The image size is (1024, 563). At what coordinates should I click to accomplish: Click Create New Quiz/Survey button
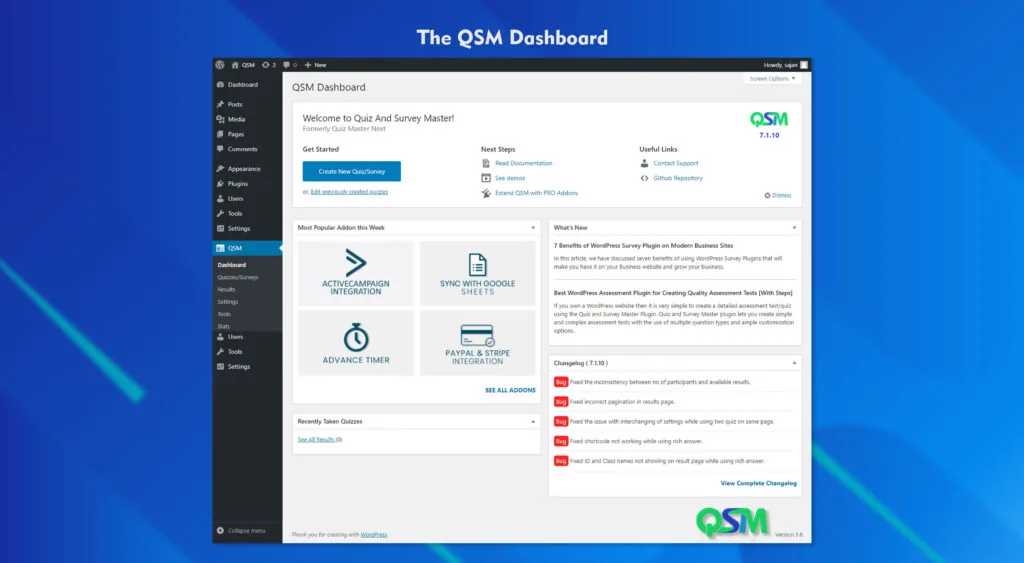click(x=351, y=171)
